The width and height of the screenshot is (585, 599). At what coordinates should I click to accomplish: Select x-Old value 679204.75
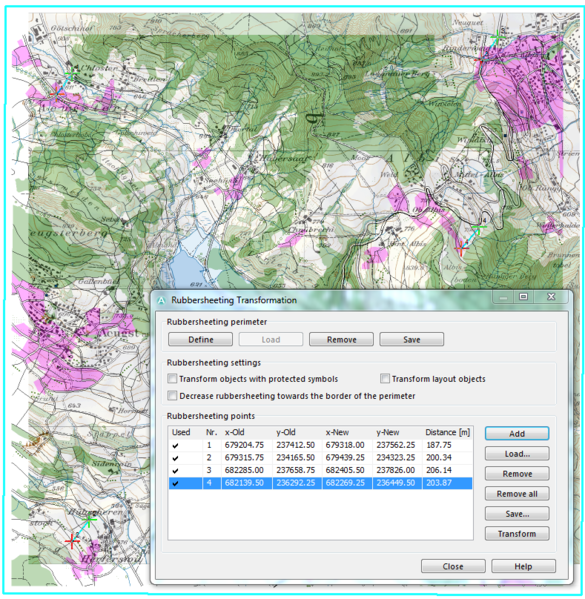[244, 445]
